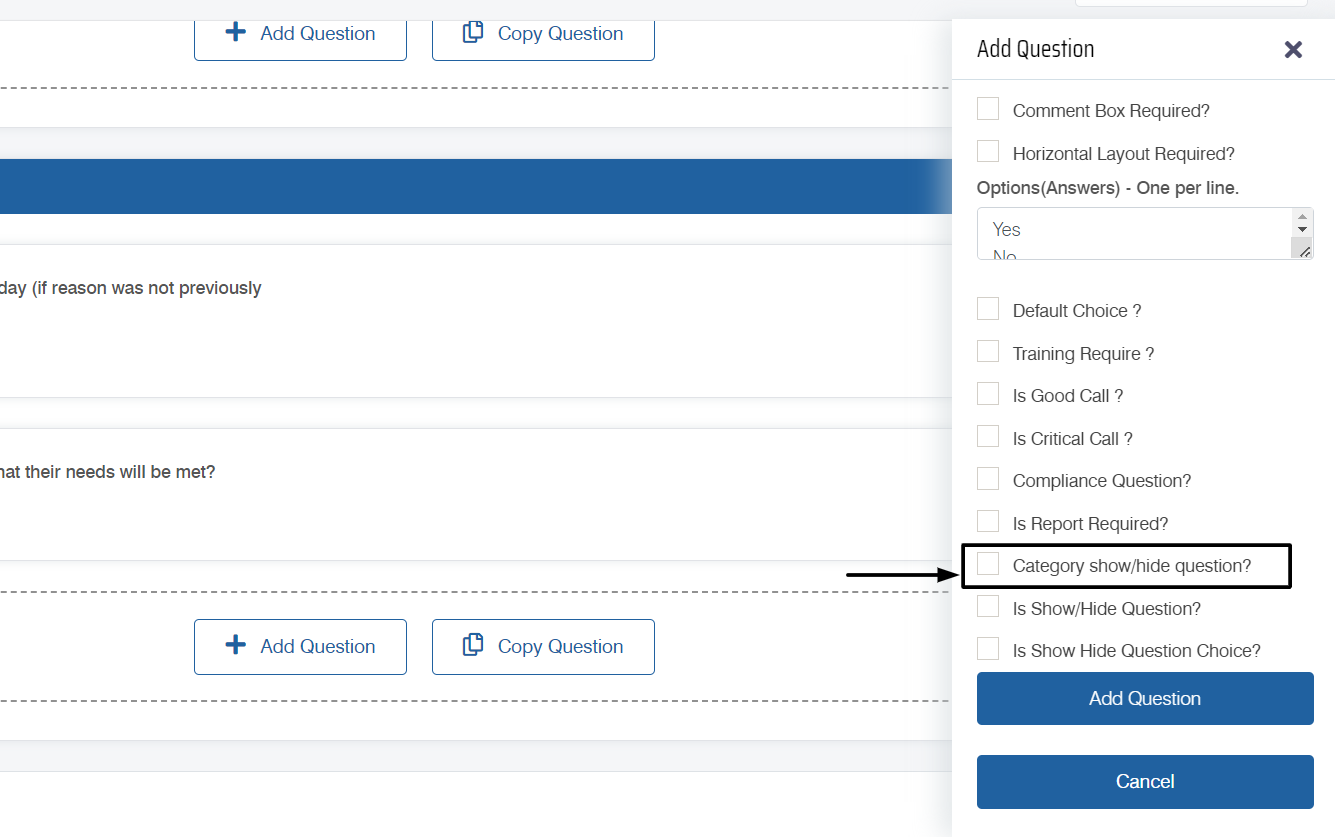Enable Is Report Required checkbox

(988, 522)
